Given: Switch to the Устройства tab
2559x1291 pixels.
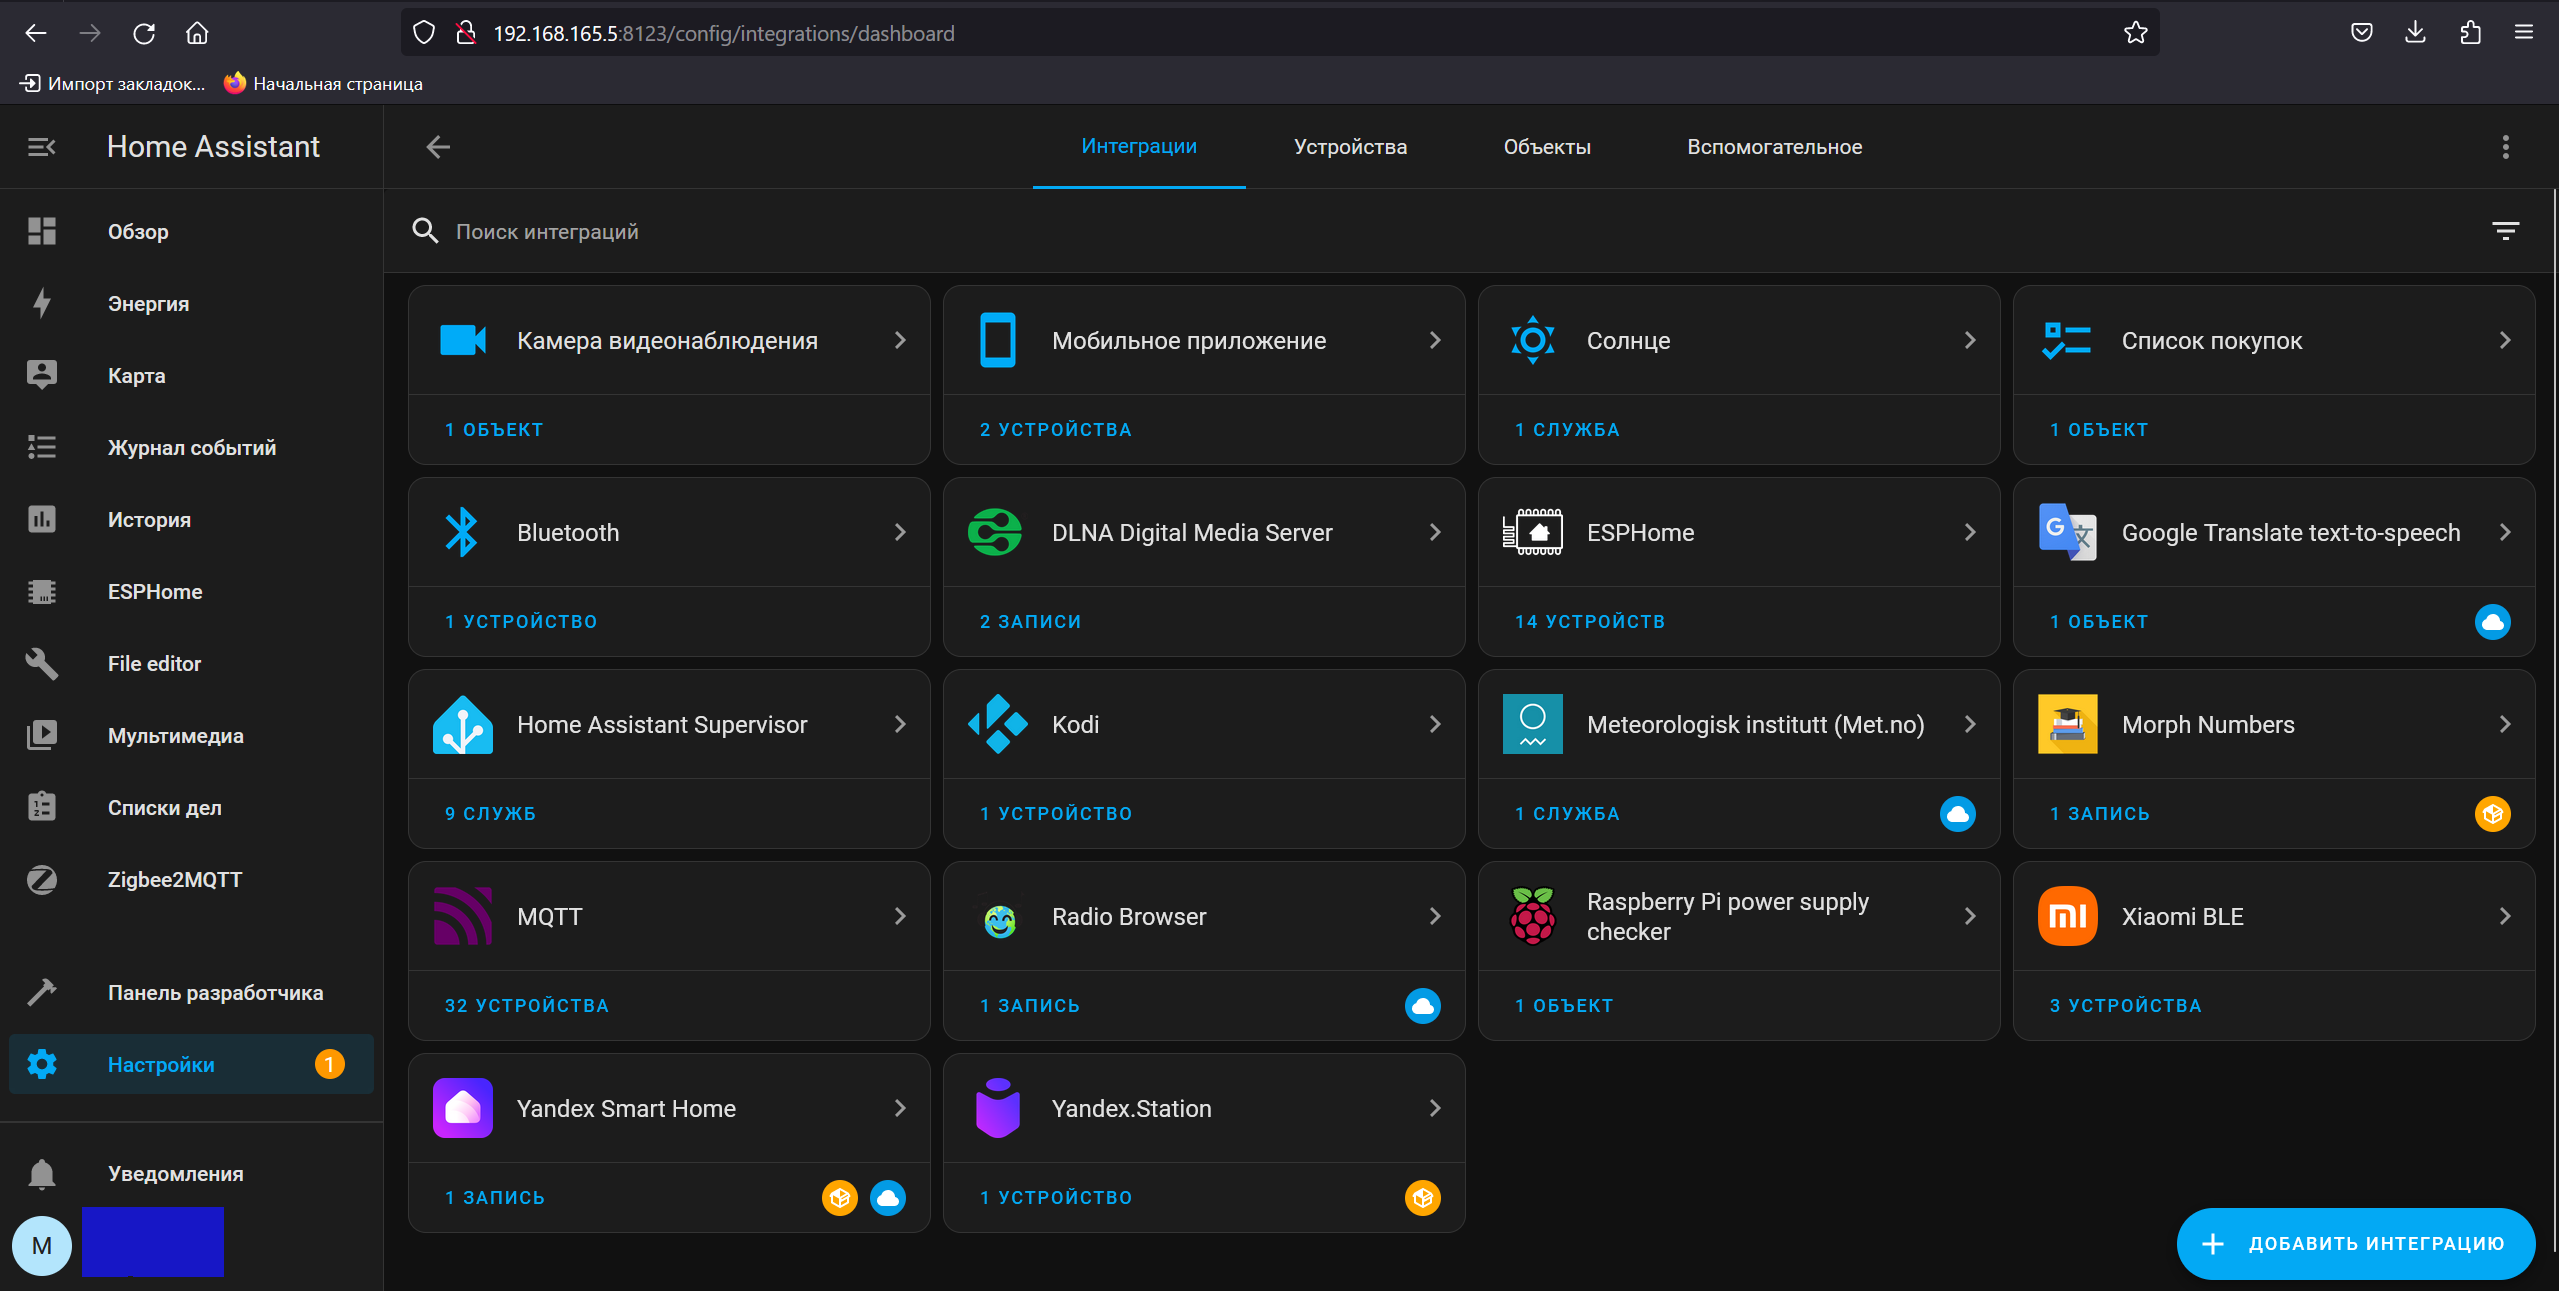Looking at the screenshot, I should [x=1349, y=147].
